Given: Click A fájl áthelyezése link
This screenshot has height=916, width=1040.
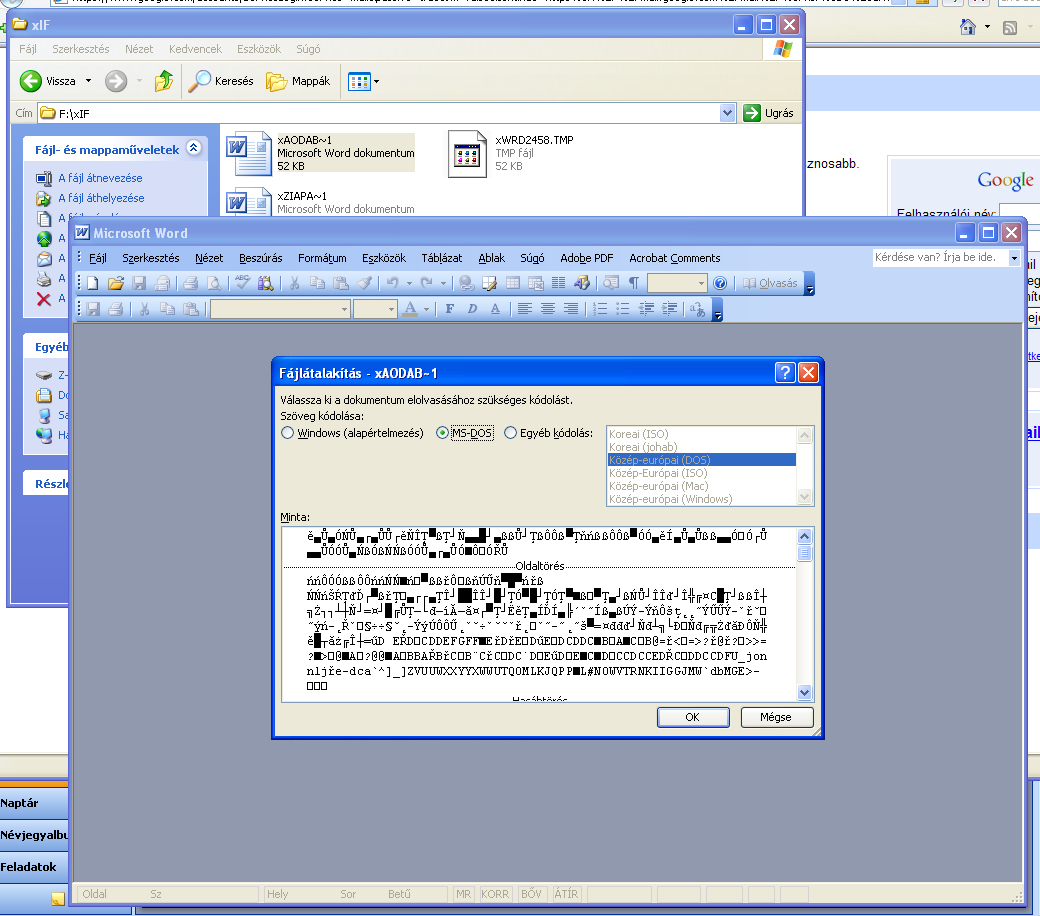Looking at the screenshot, I should (x=101, y=198).
